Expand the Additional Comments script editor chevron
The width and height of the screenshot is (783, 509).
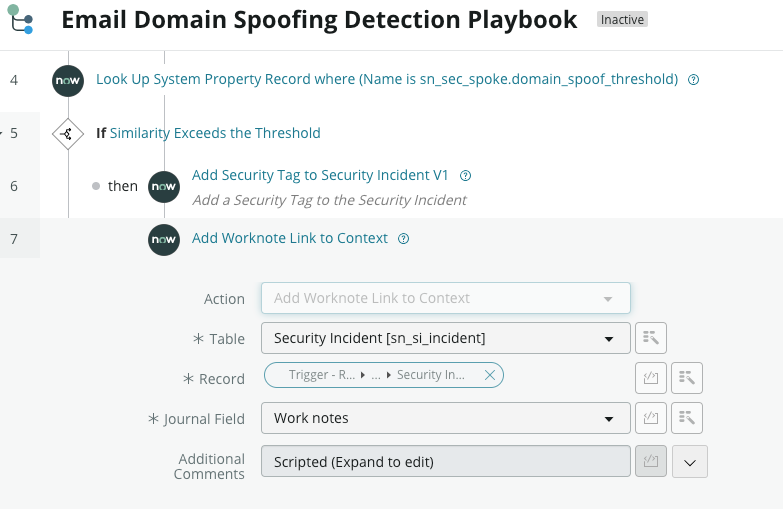tap(690, 462)
